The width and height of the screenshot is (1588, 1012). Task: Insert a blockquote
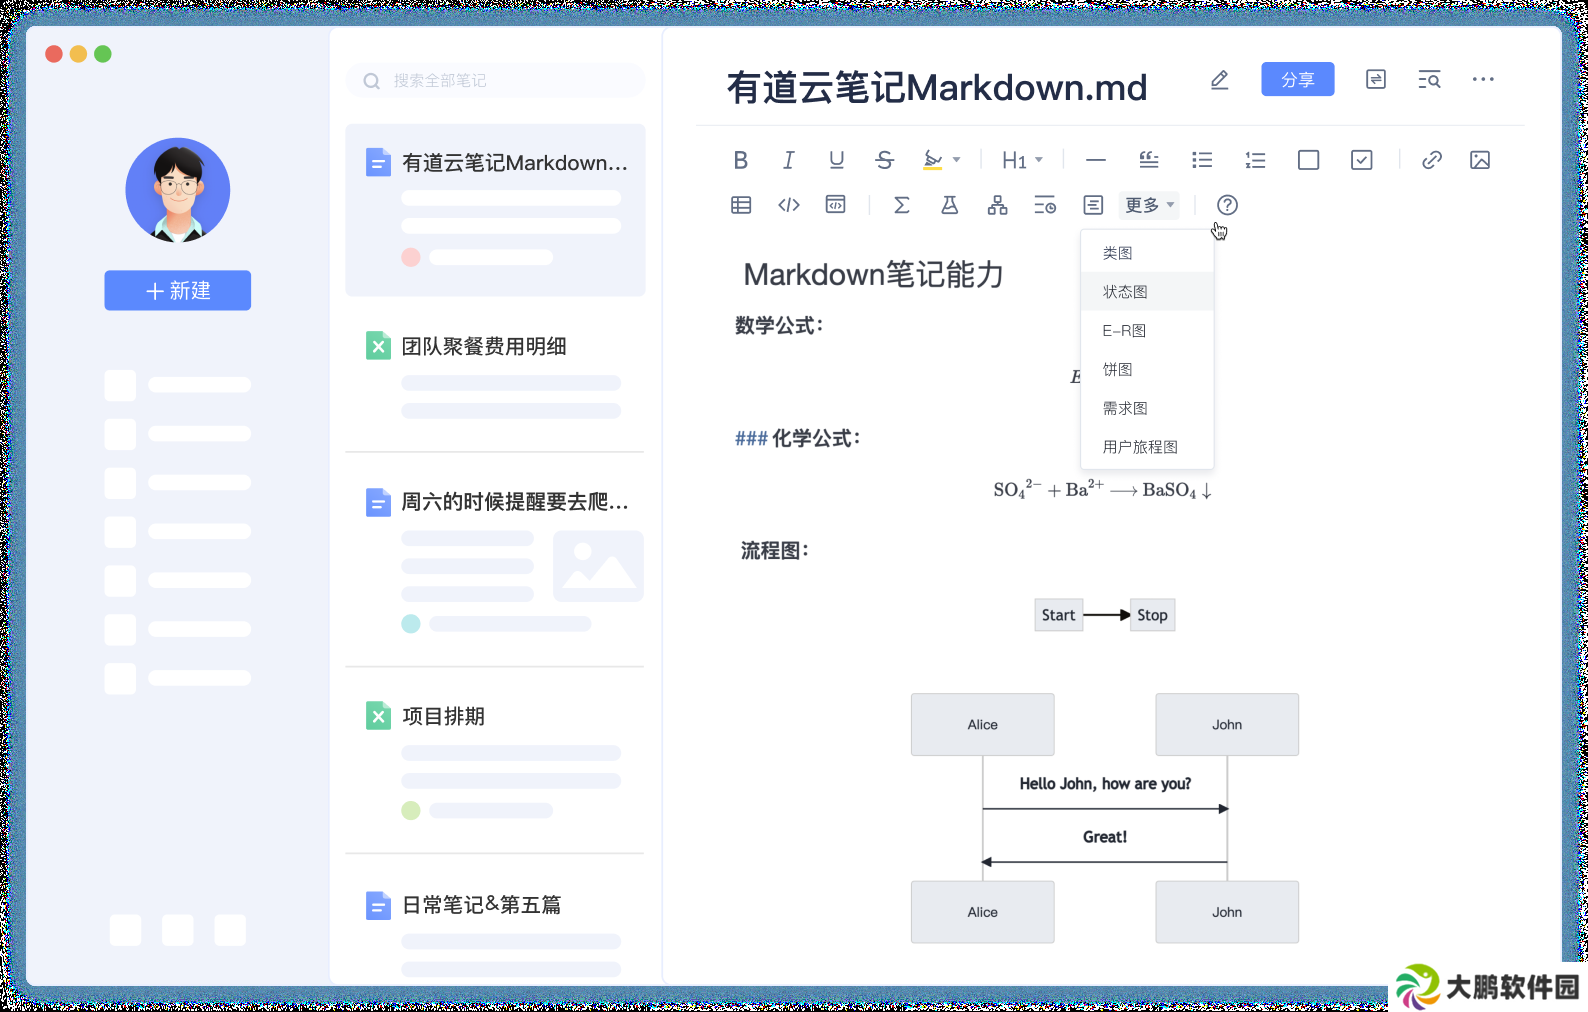[x=1149, y=160]
